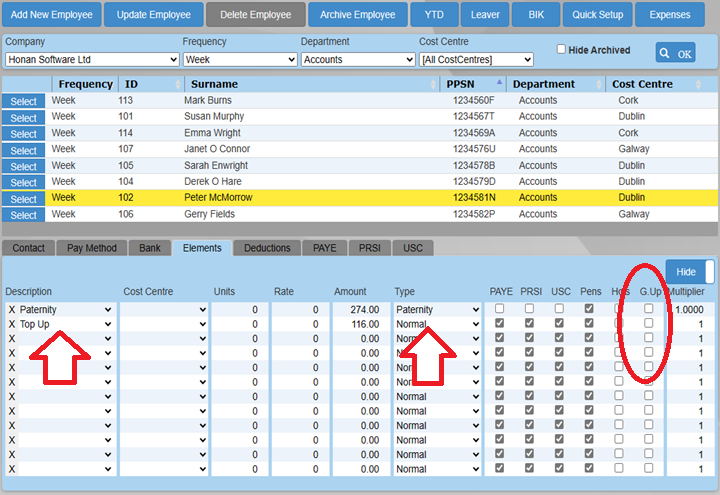Open the Company dropdown showing Honan Software Ltd

(93, 60)
